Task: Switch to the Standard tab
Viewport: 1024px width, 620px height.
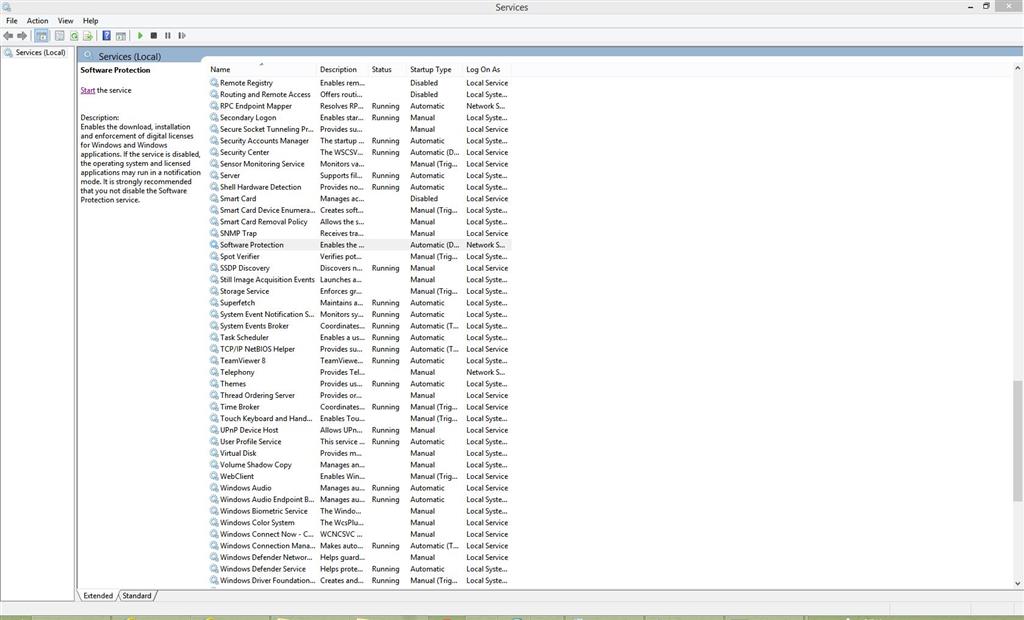Action: click(x=137, y=596)
